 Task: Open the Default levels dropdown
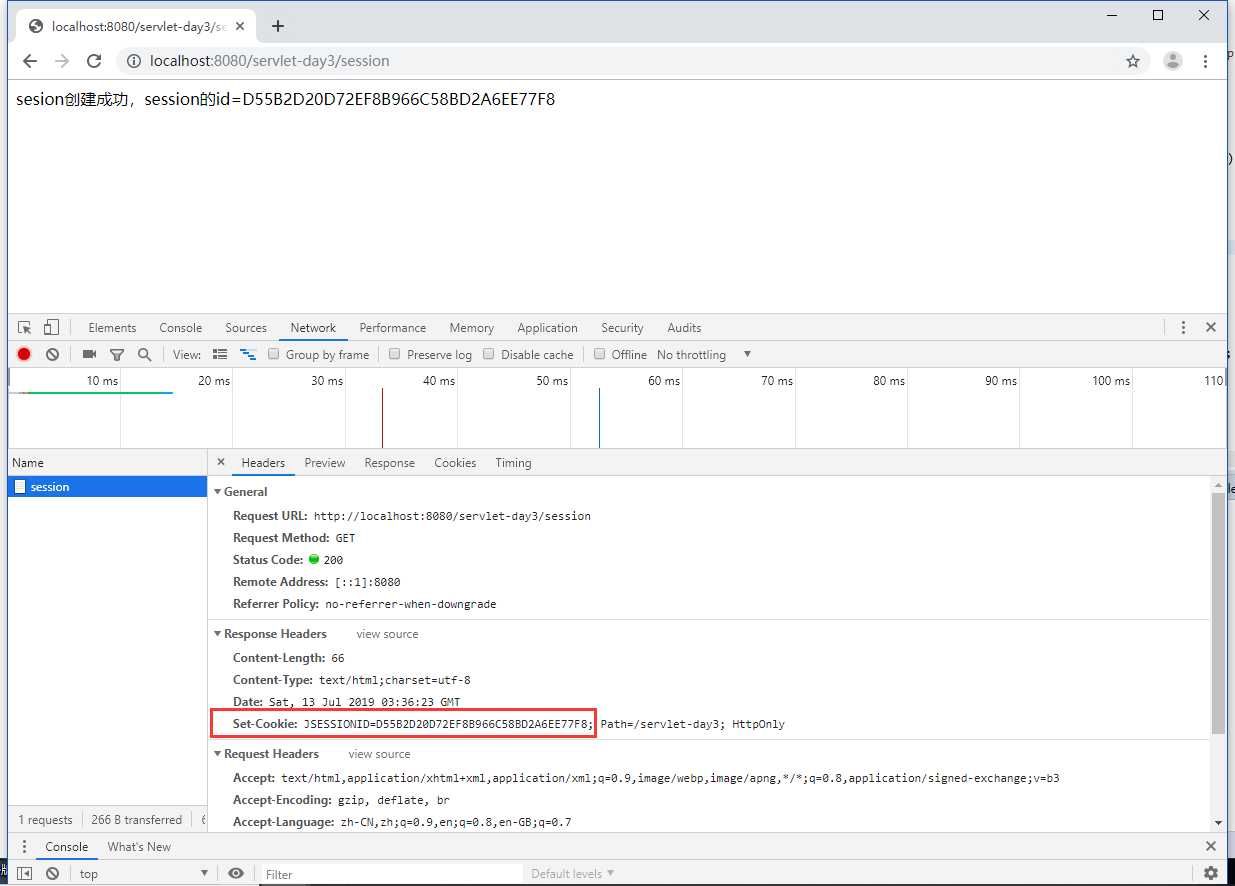573,873
